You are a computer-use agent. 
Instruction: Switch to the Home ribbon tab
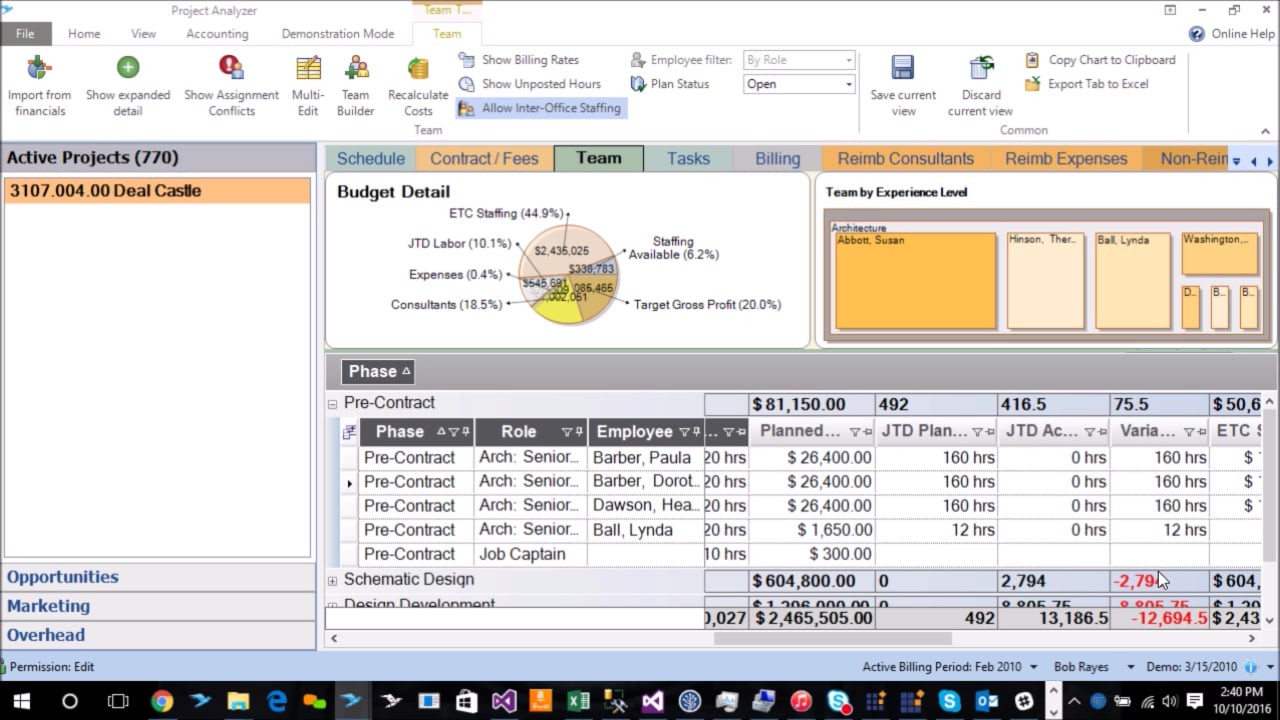(x=84, y=34)
